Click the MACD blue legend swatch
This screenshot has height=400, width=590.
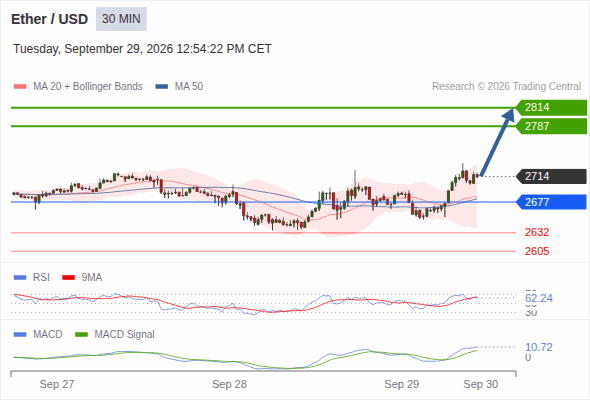20,335
